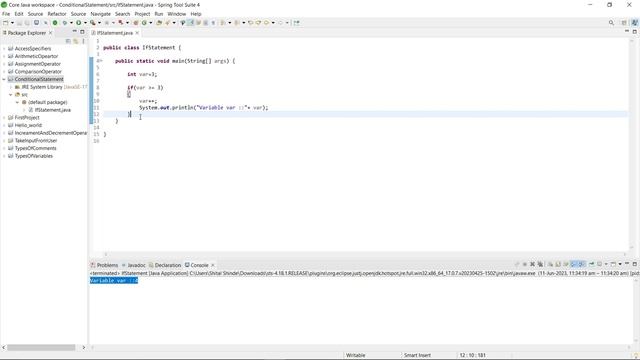Run the program with the green Run icon
640x360 pixels.
[x=78, y=23]
